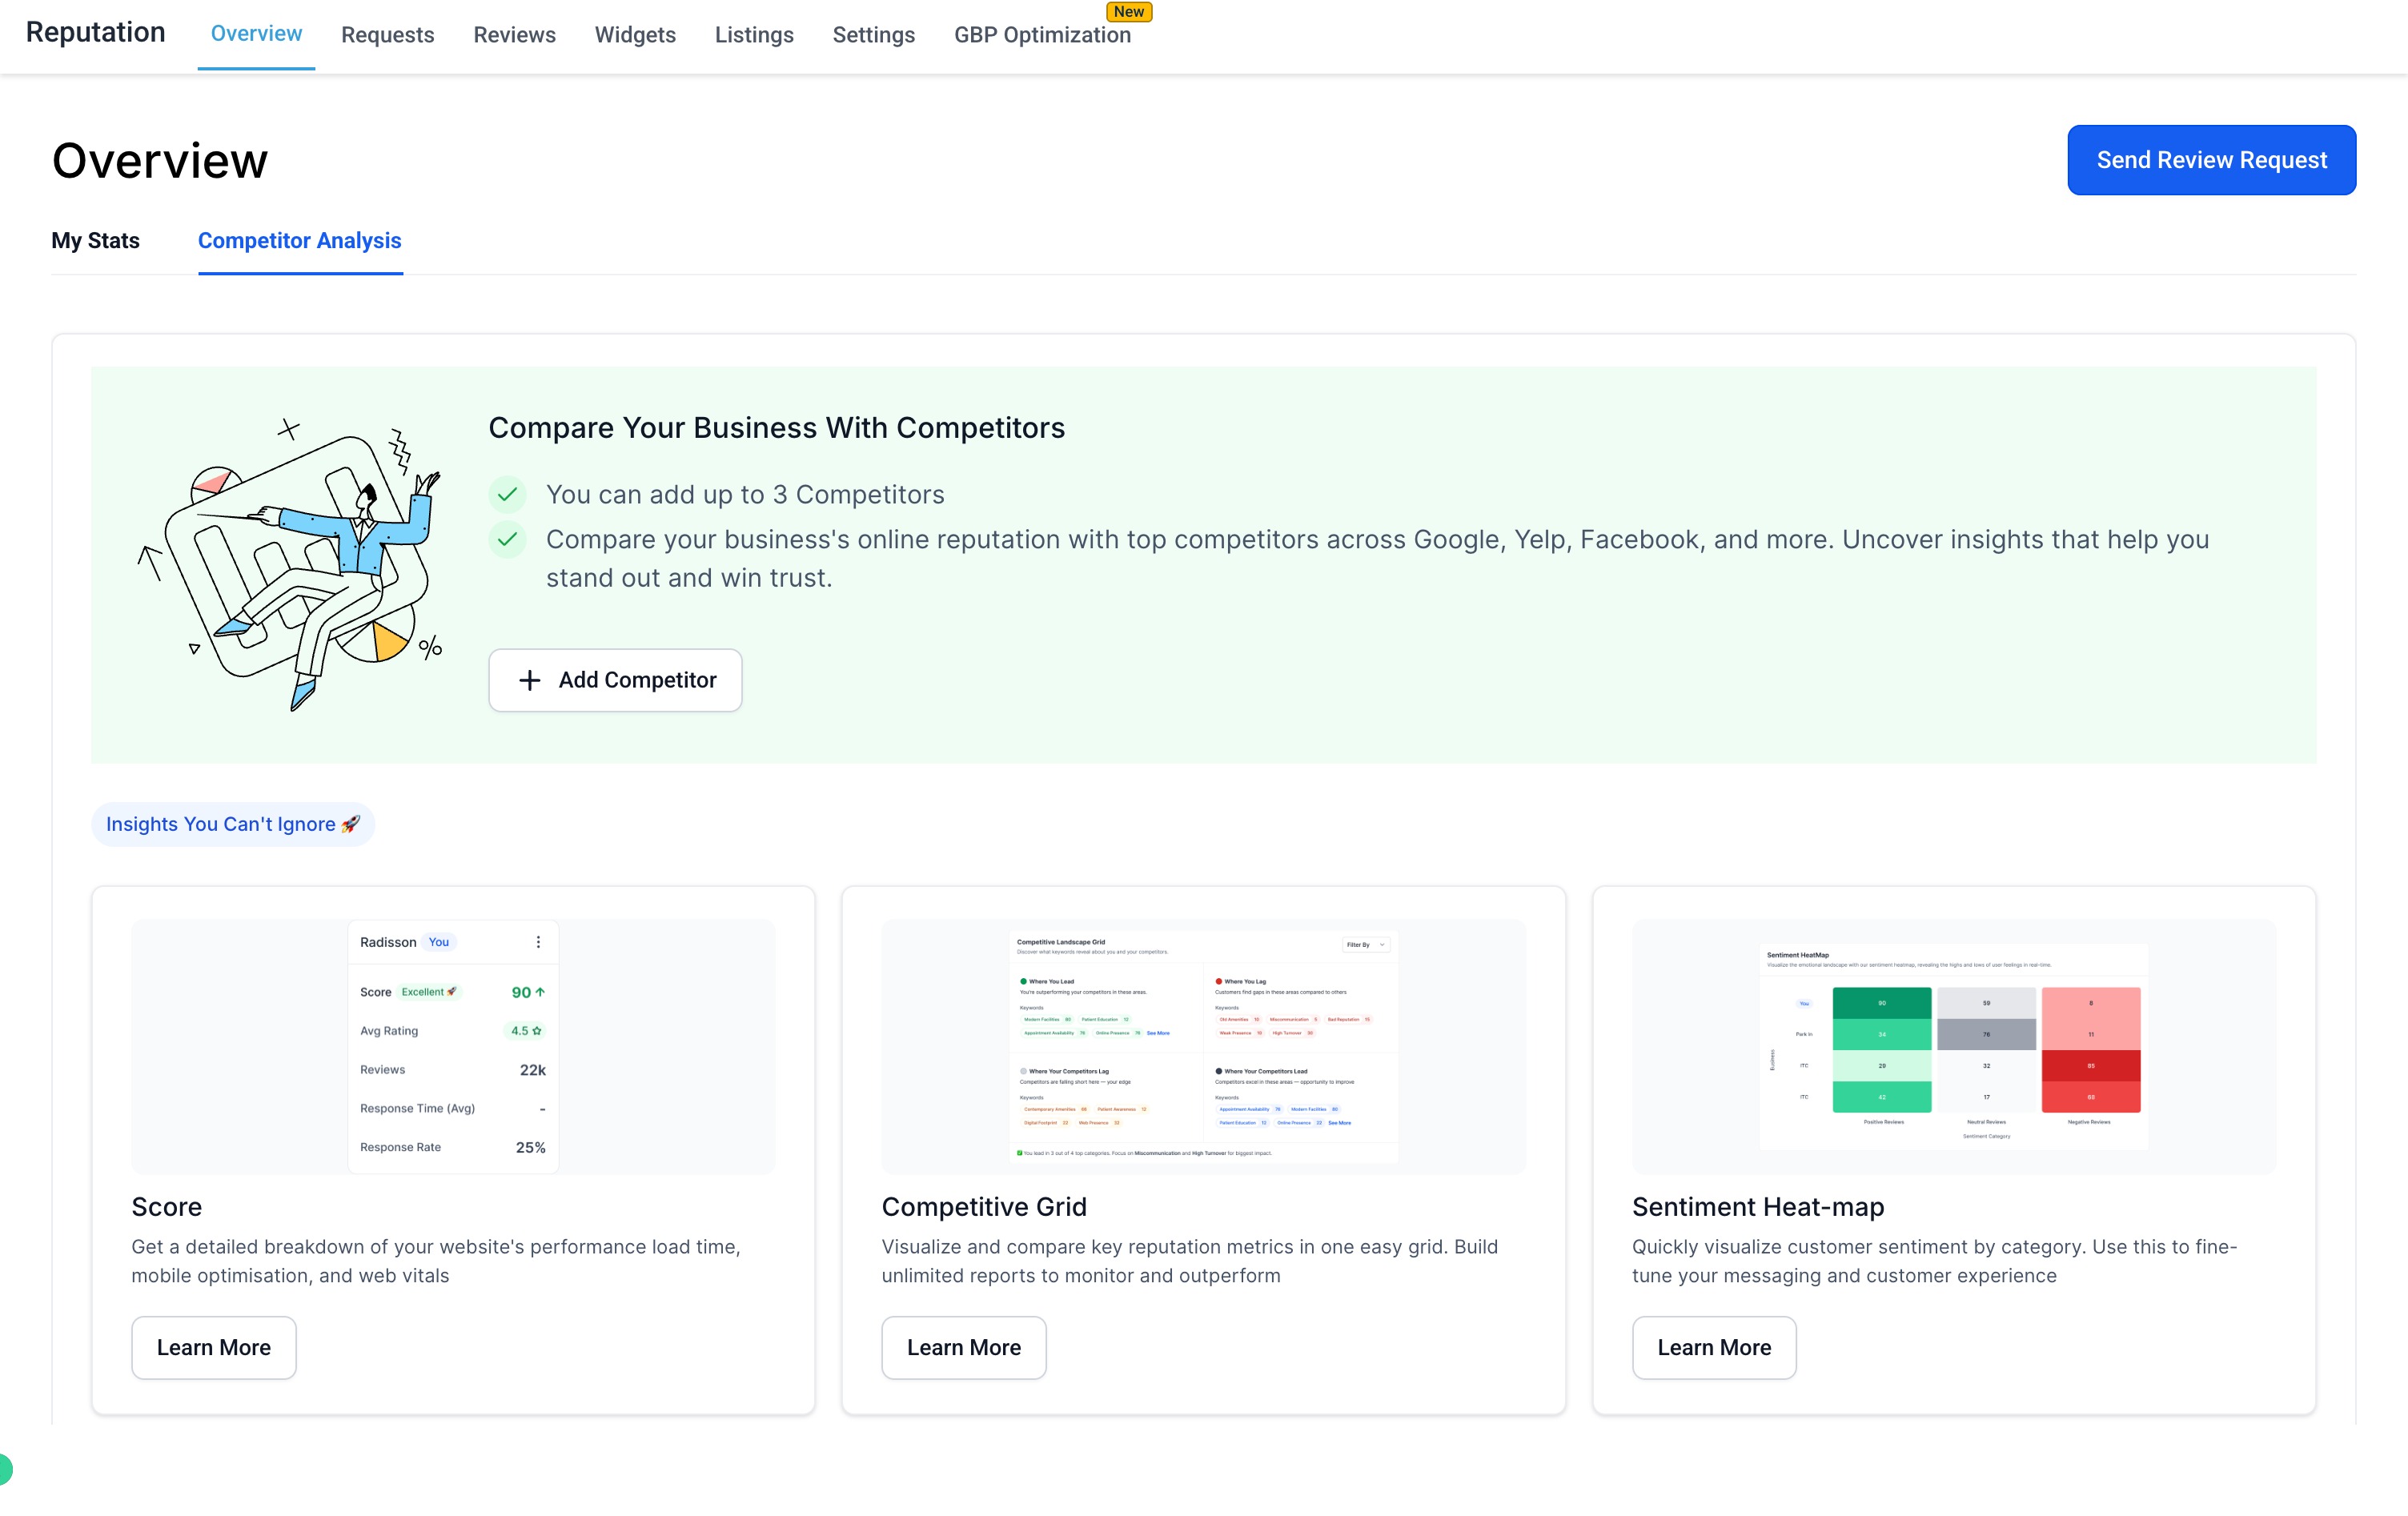Click the green circle at bottom-left corner
2408x1516 pixels.
tap(4, 1469)
